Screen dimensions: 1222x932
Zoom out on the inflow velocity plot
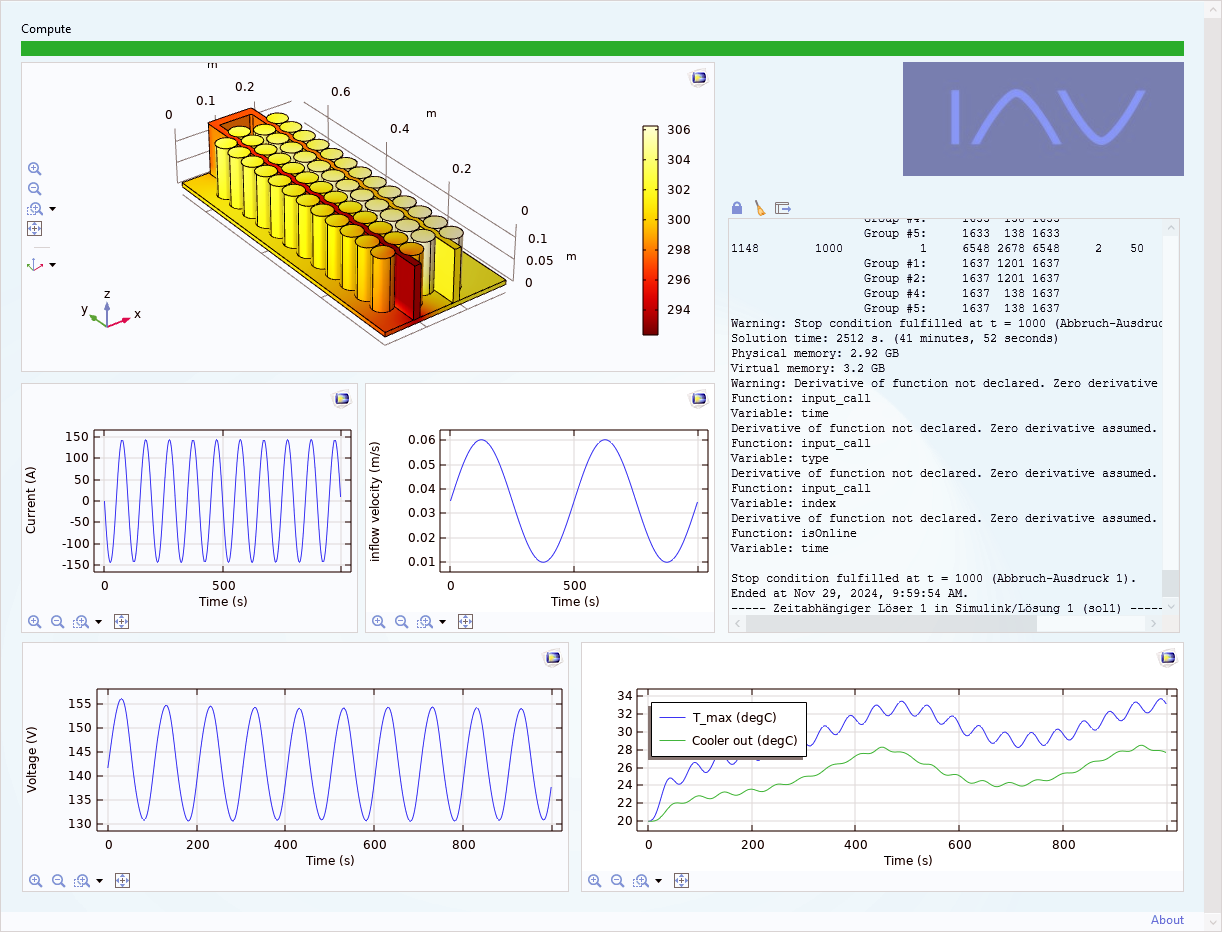point(401,621)
